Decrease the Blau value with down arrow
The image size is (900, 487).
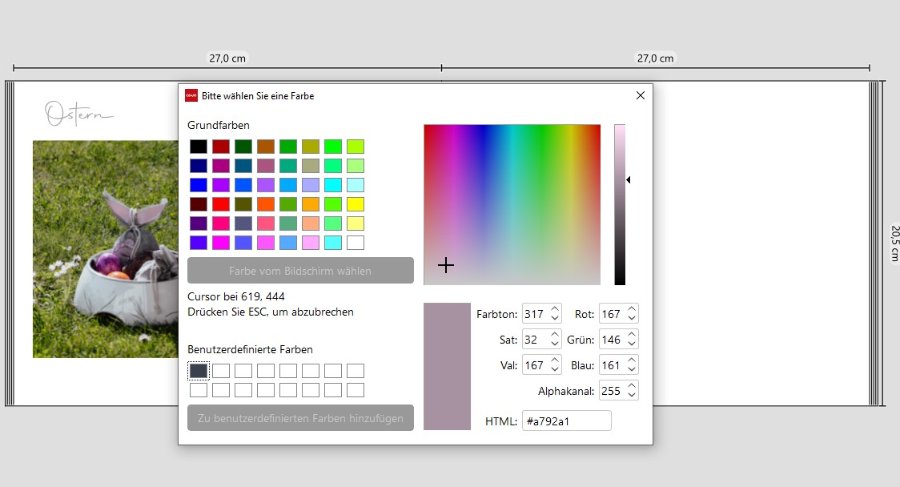[632, 370]
